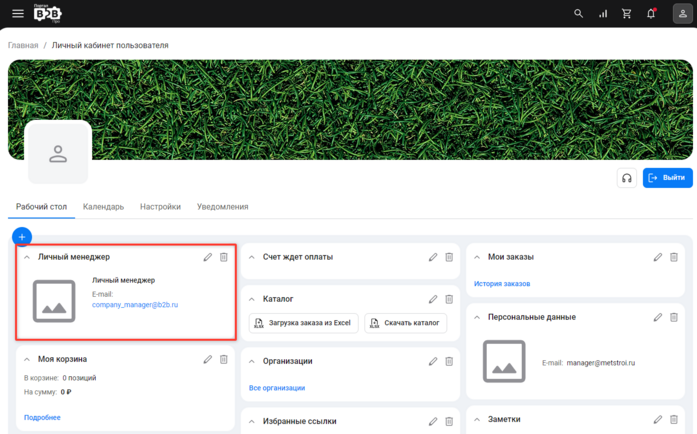Open the hamburger main menu
This screenshot has width=697, height=434.
pyautogui.click(x=18, y=14)
